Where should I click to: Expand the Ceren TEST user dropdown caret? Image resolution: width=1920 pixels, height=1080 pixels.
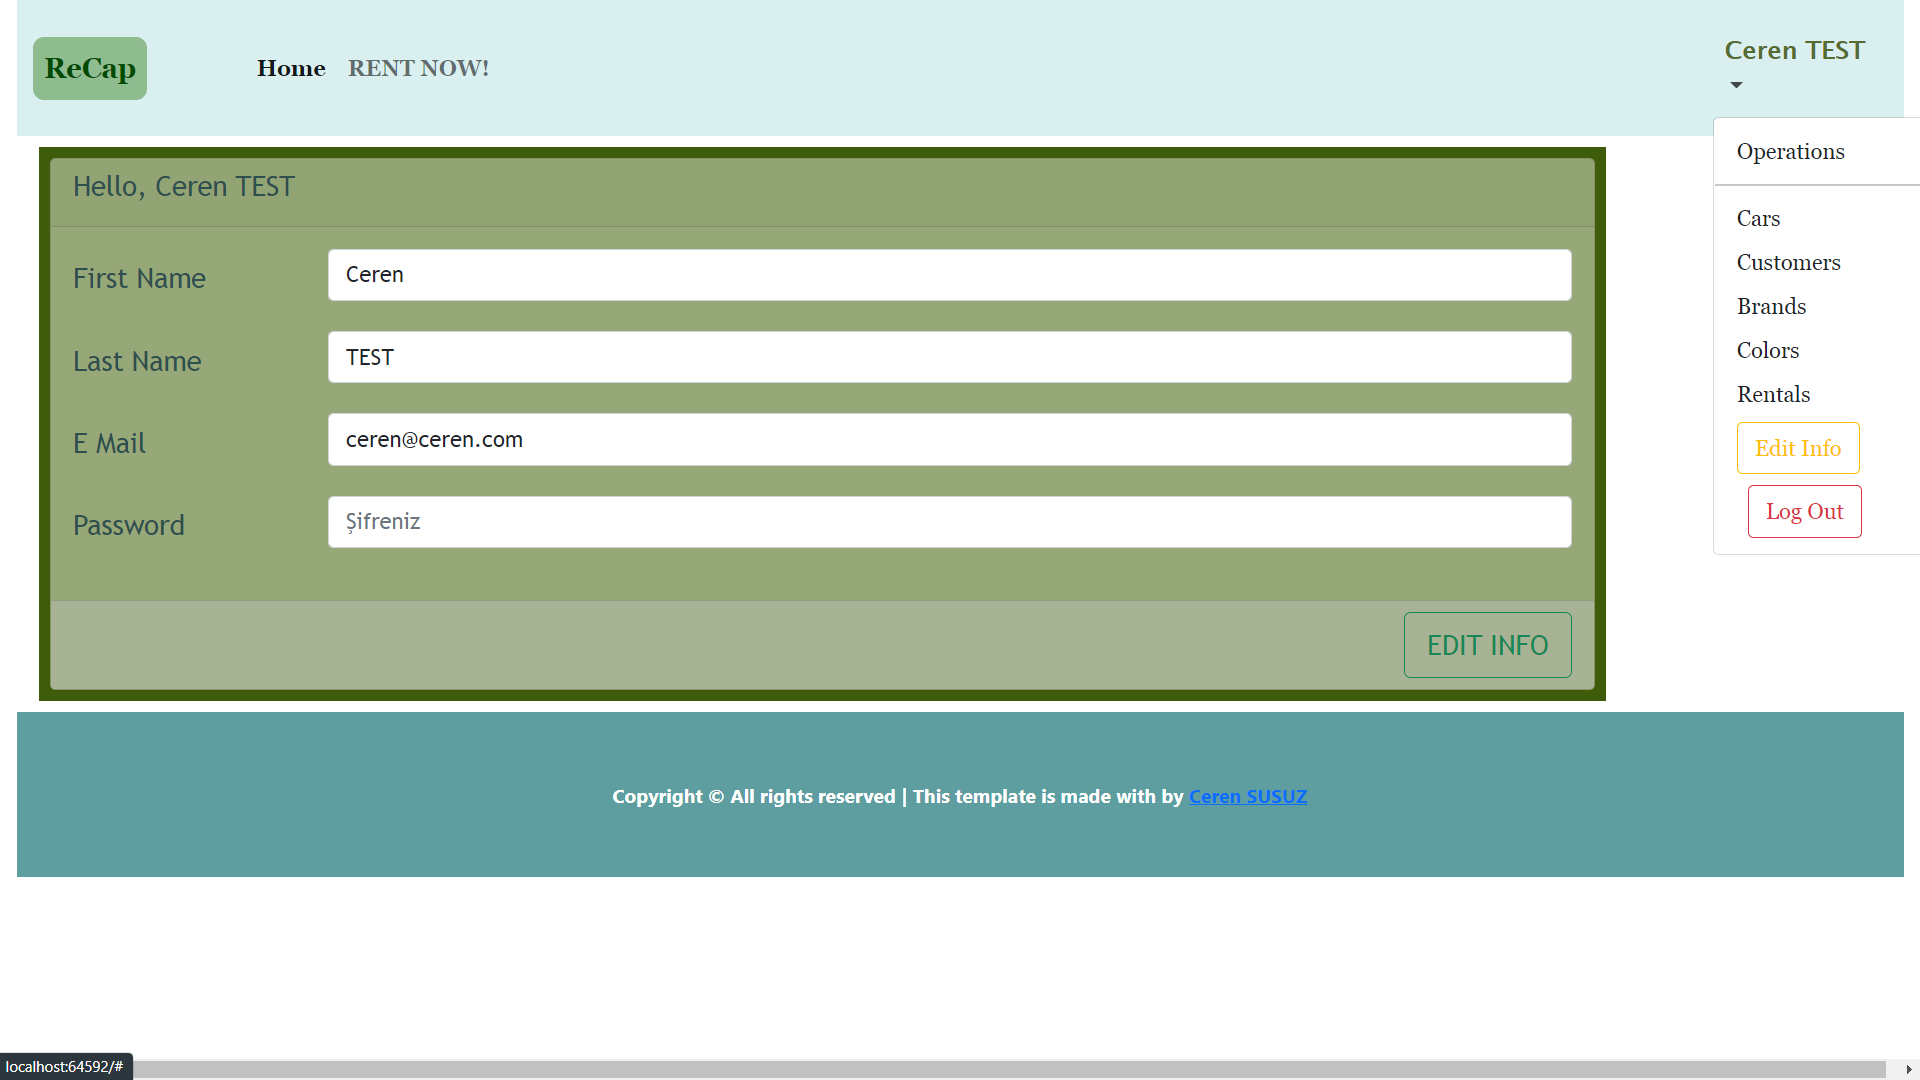coord(1736,85)
